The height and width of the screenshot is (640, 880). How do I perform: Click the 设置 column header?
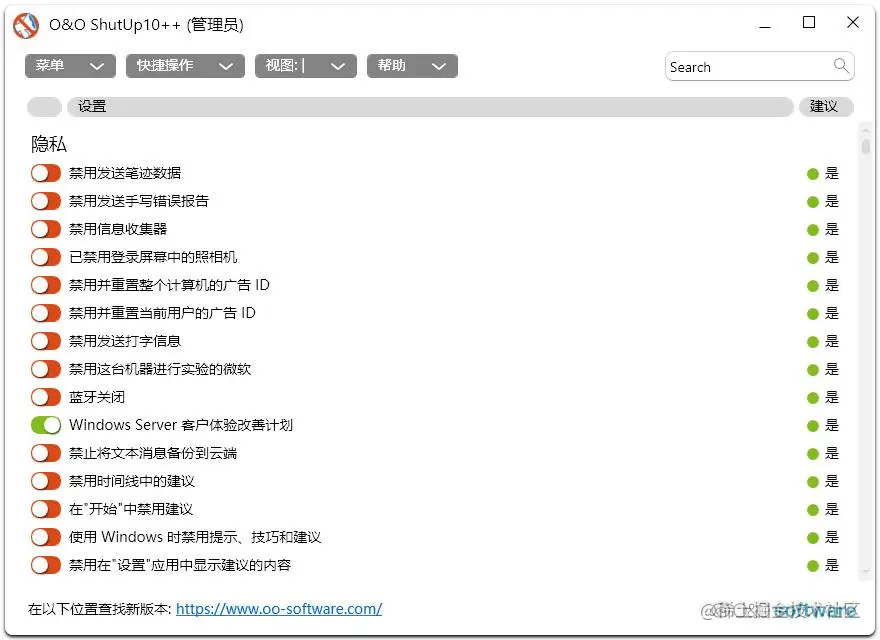pos(430,107)
